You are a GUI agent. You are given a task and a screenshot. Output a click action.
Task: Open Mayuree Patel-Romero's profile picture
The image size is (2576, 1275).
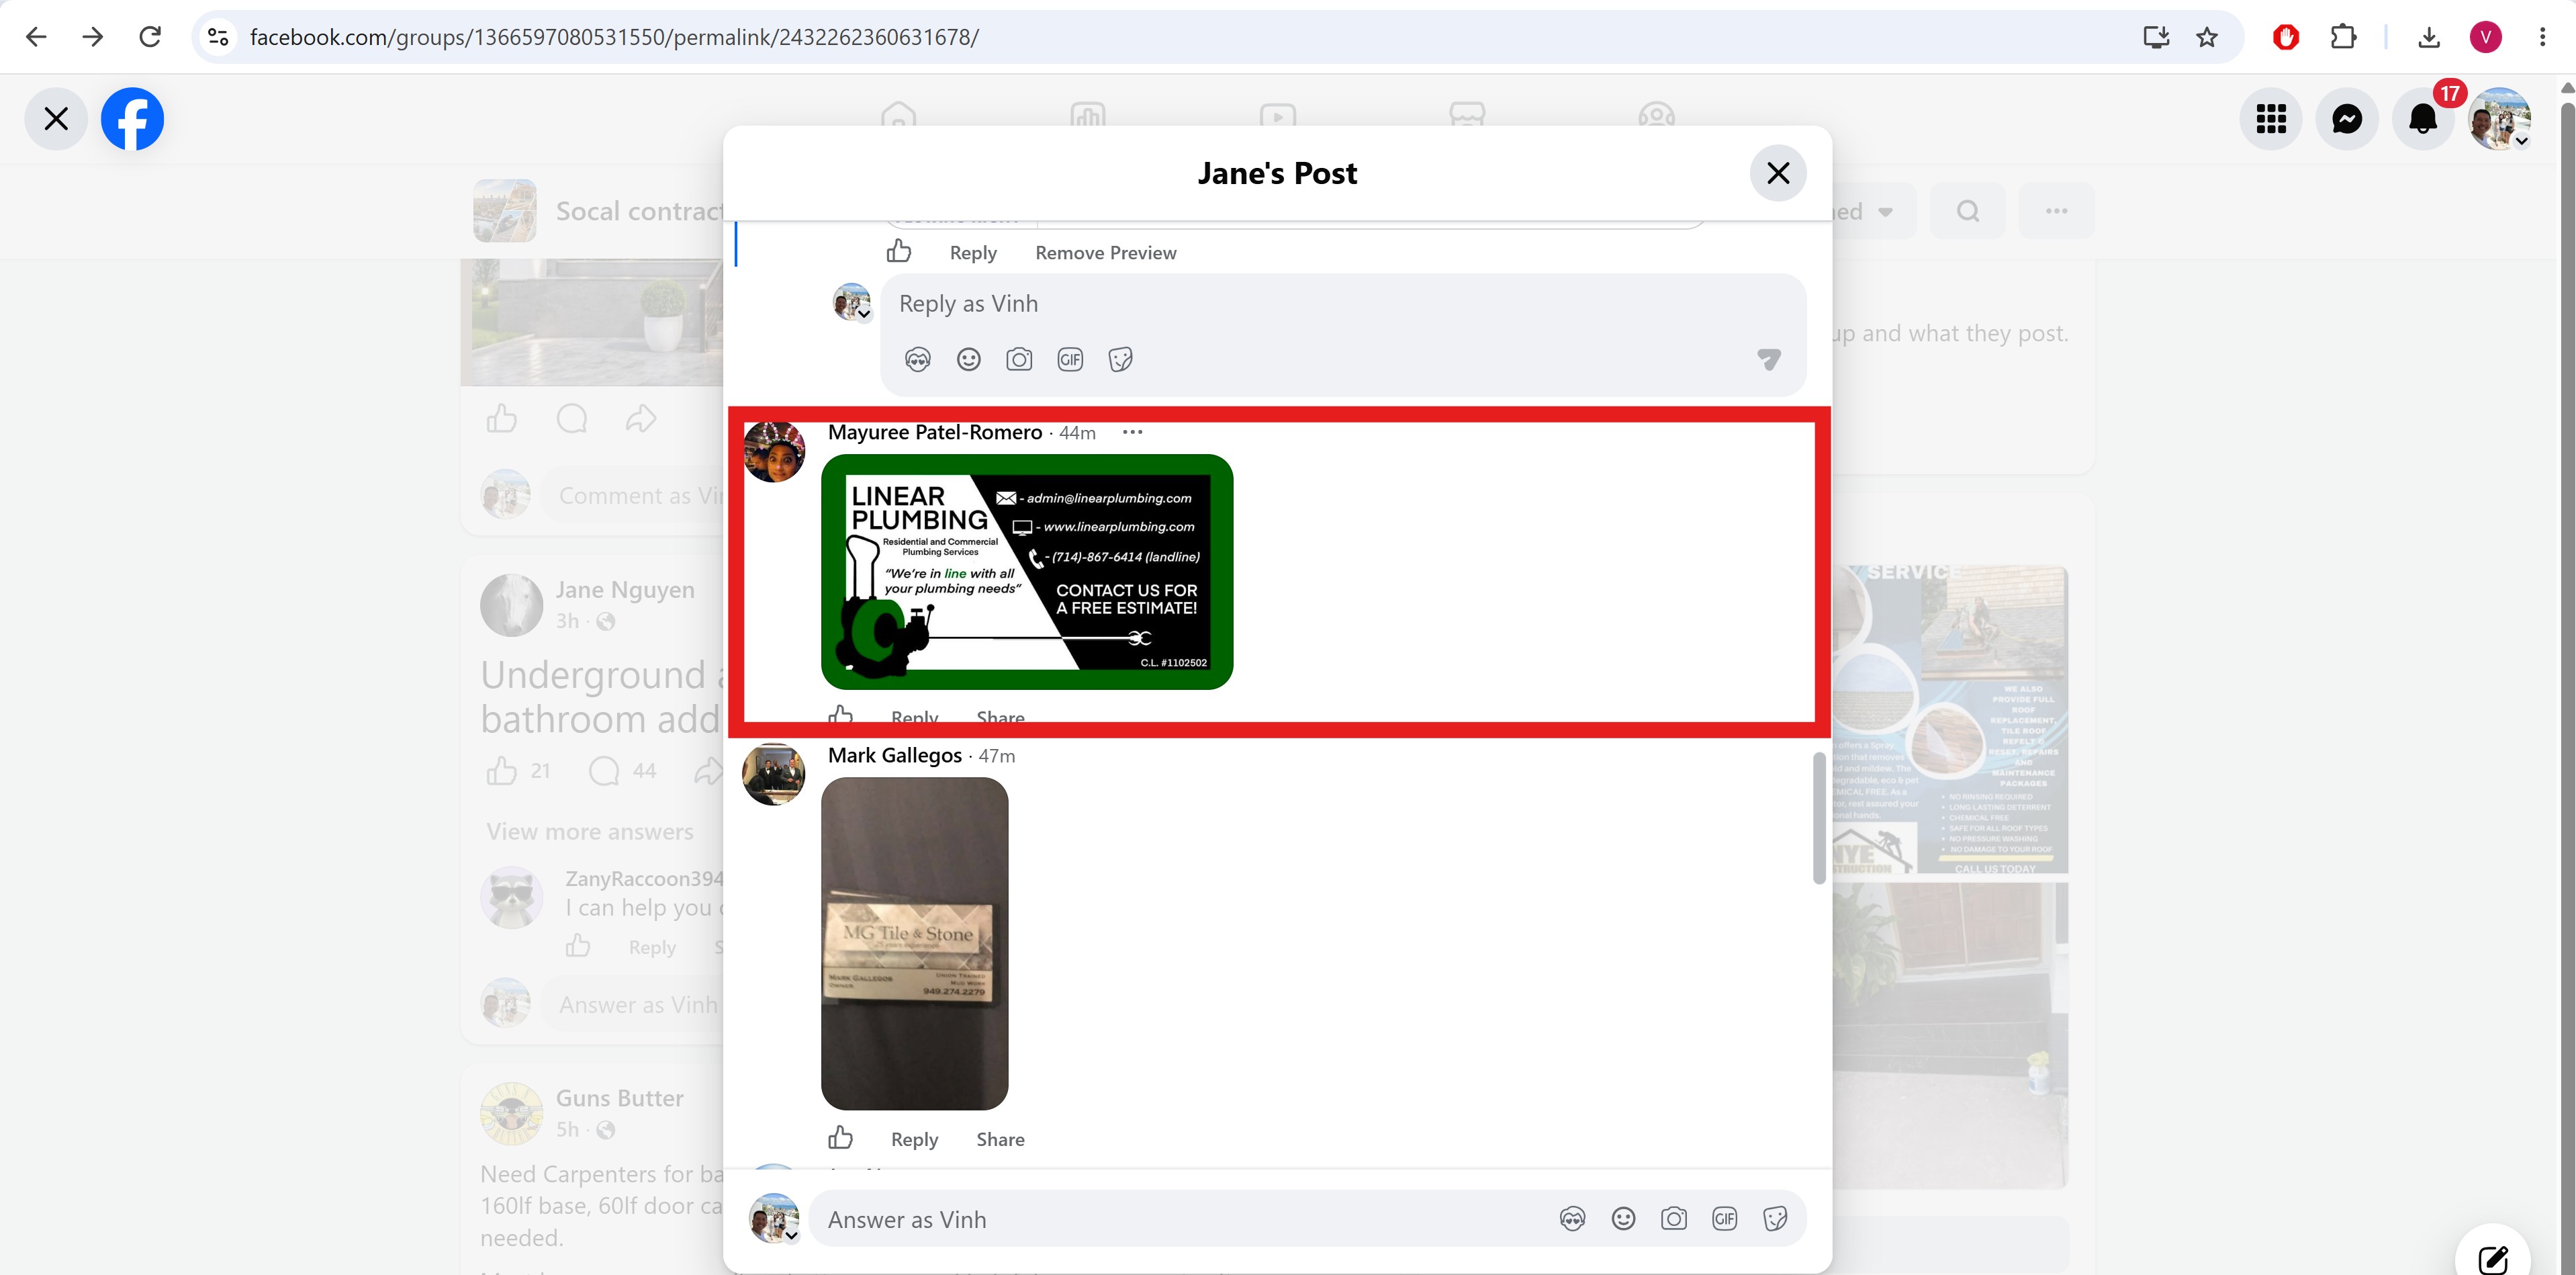click(773, 452)
